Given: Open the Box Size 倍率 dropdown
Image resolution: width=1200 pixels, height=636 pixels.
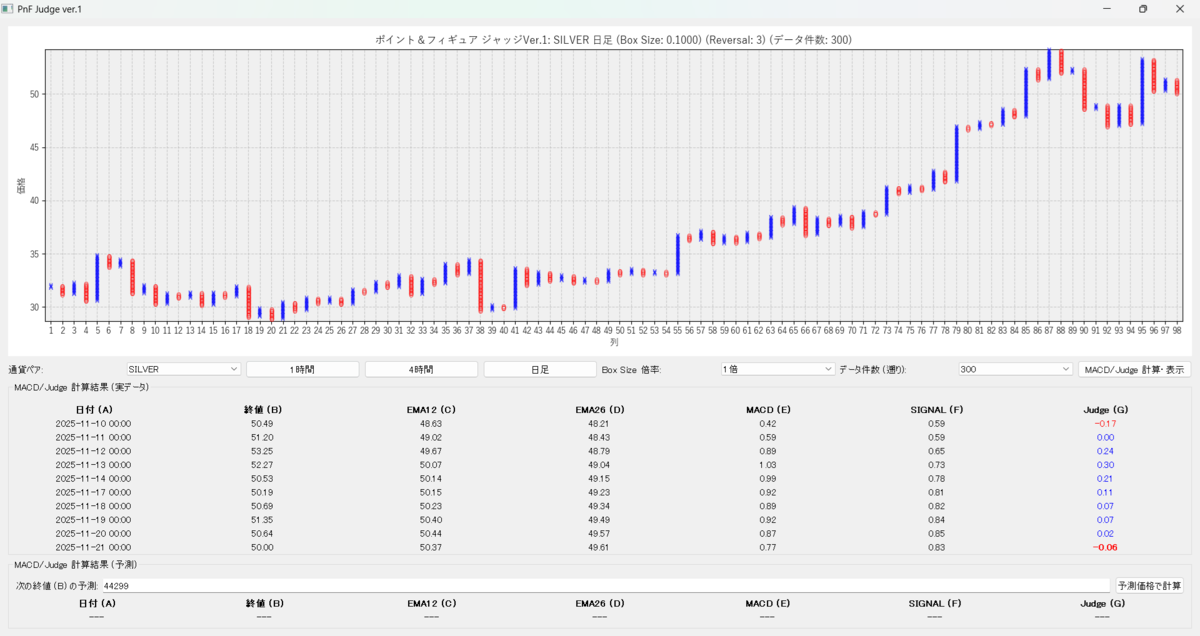Looking at the screenshot, I should [777, 369].
